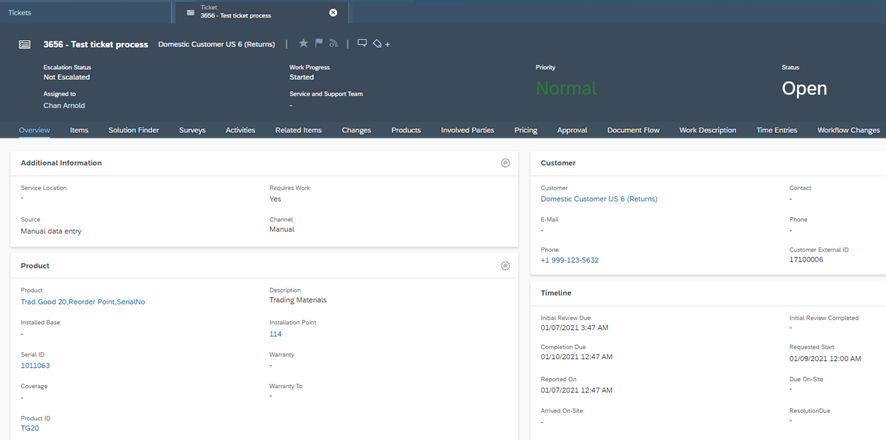This screenshot has height=440, width=886.
Task: Click the Manual data entry source value
Action: 51,231
